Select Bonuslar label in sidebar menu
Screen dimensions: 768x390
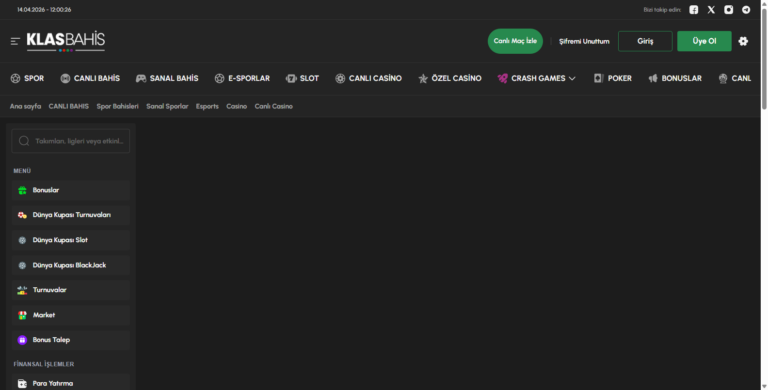(x=46, y=190)
